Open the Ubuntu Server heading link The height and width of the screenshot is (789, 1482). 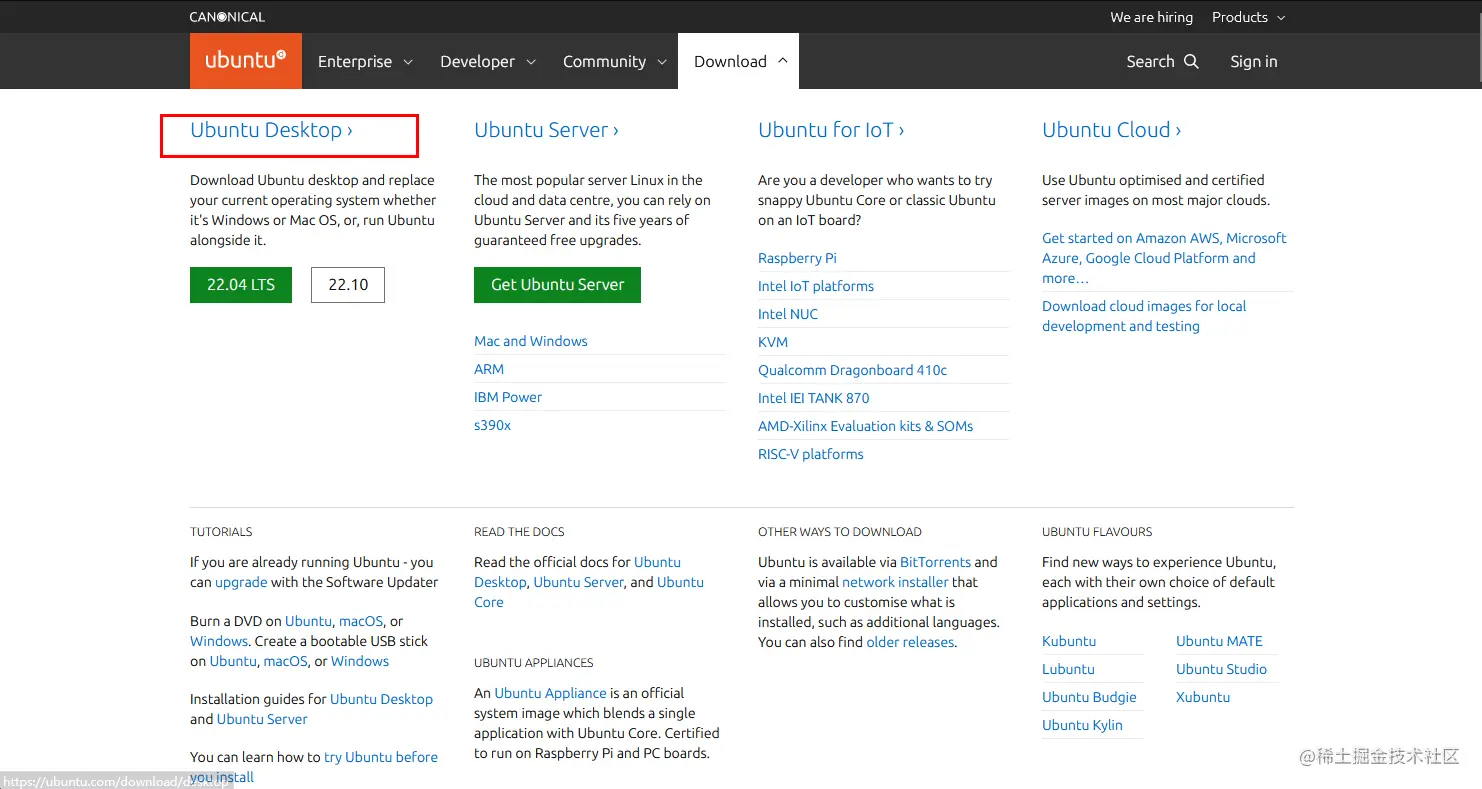click(546, 130)
